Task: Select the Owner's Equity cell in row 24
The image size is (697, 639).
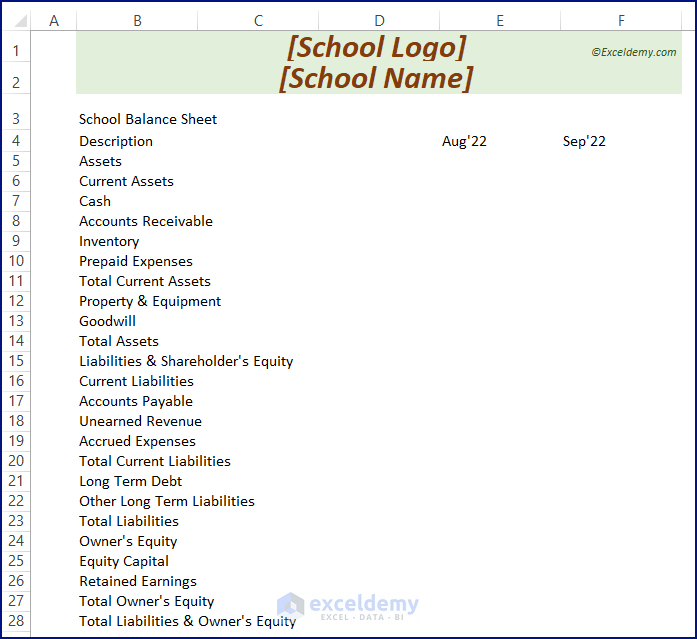Action: (x=128, y=541)
